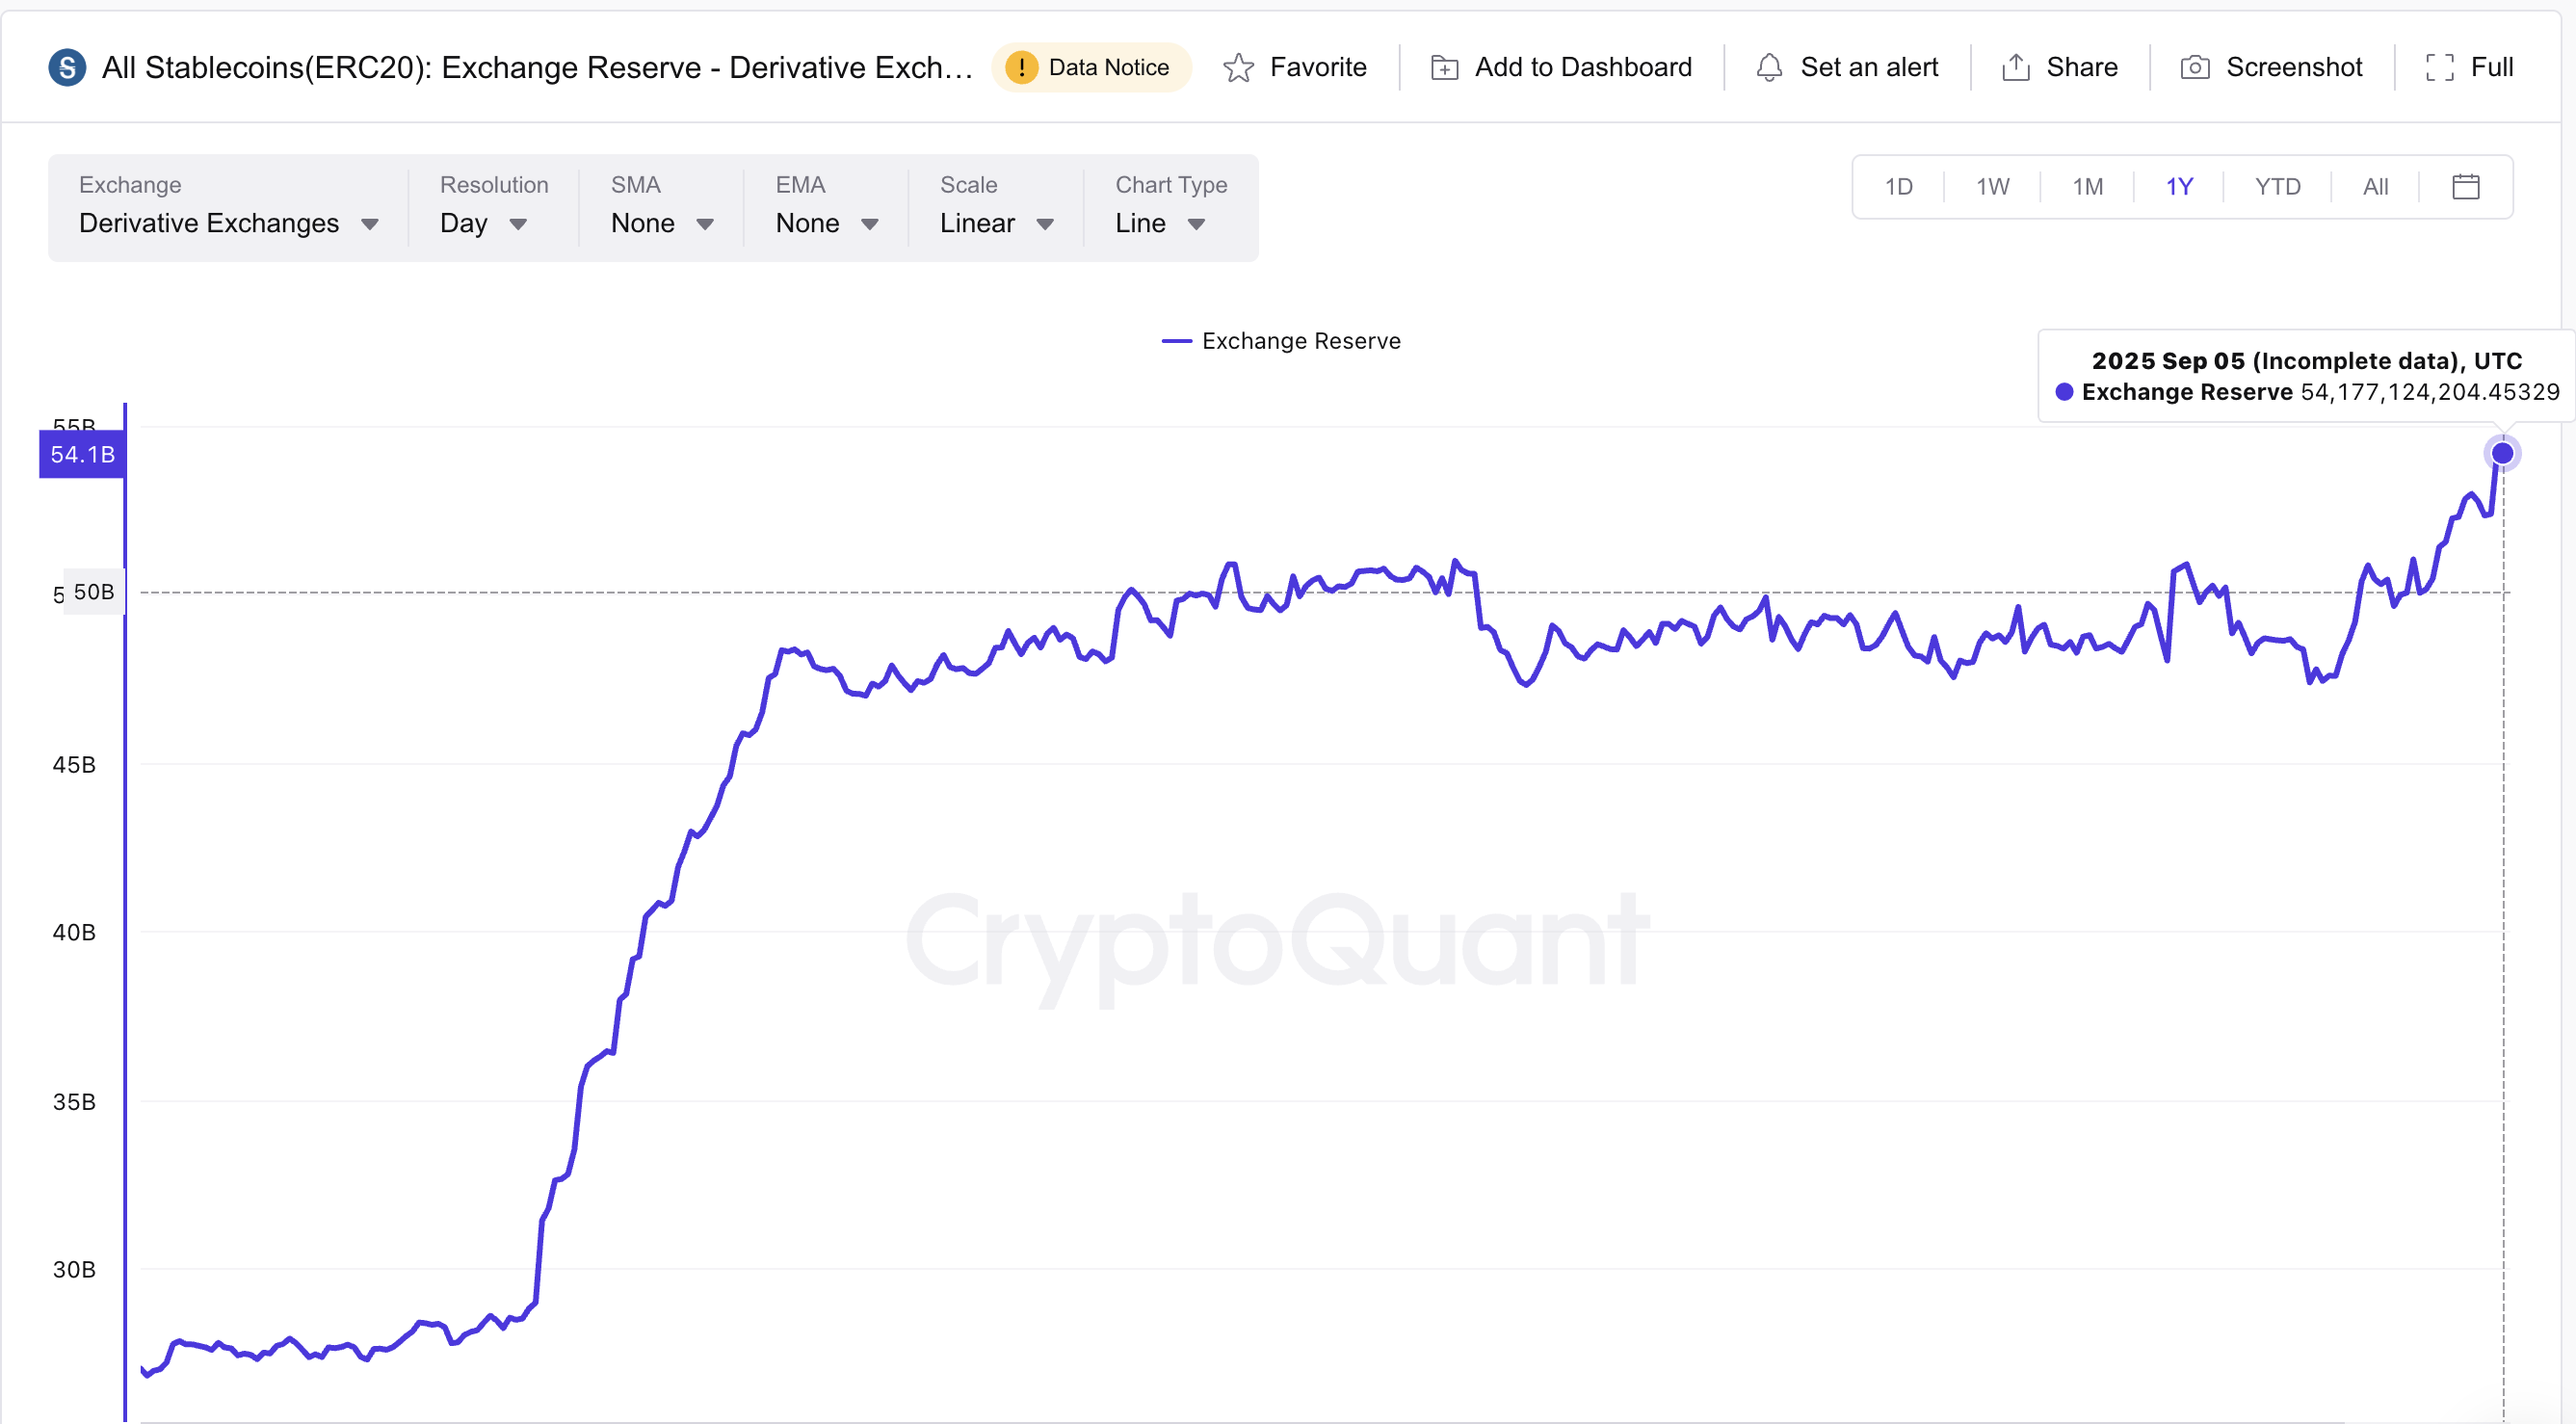This screenshot has width=2576, height=1424.
Task: Select the All time range tab
Action: tap(2376, 186)
